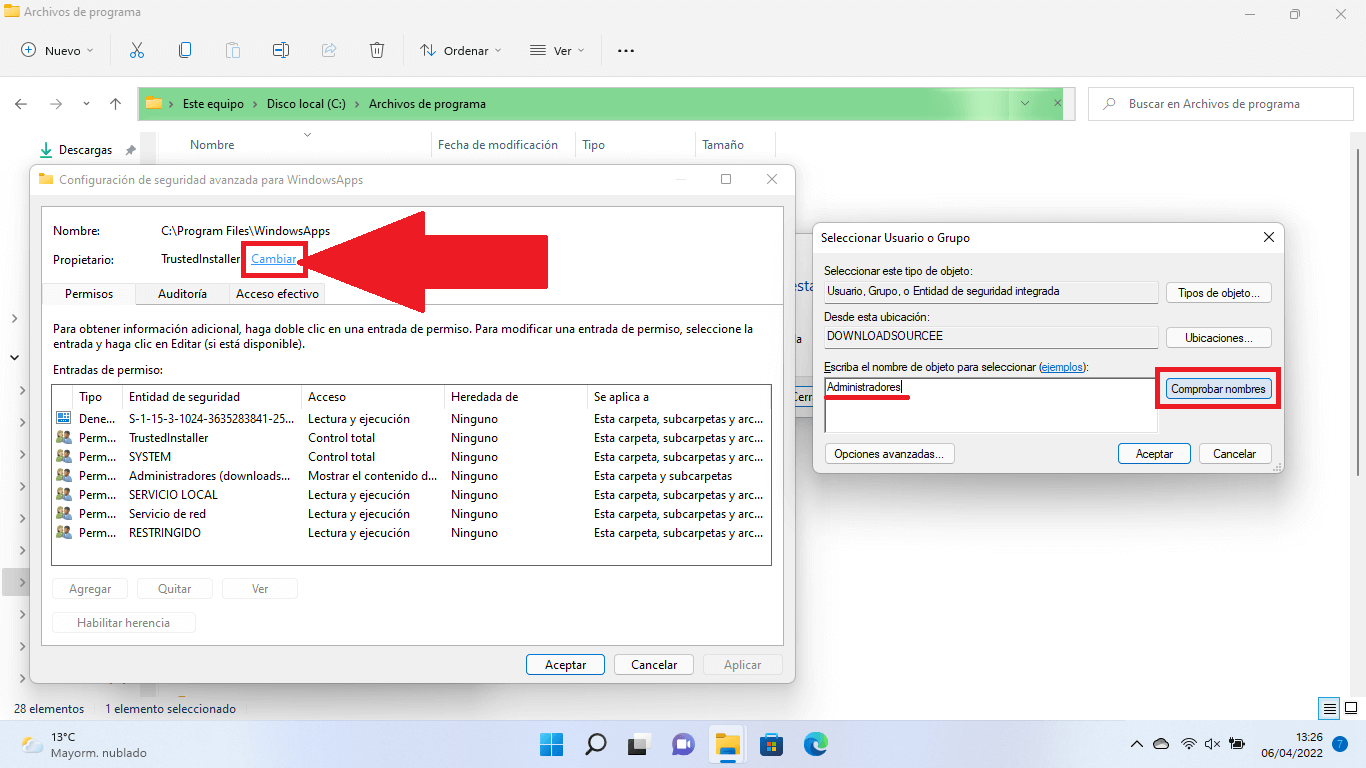Go back with the left arrow
This screenshot has width=1366, height=768.
[21, 104]
